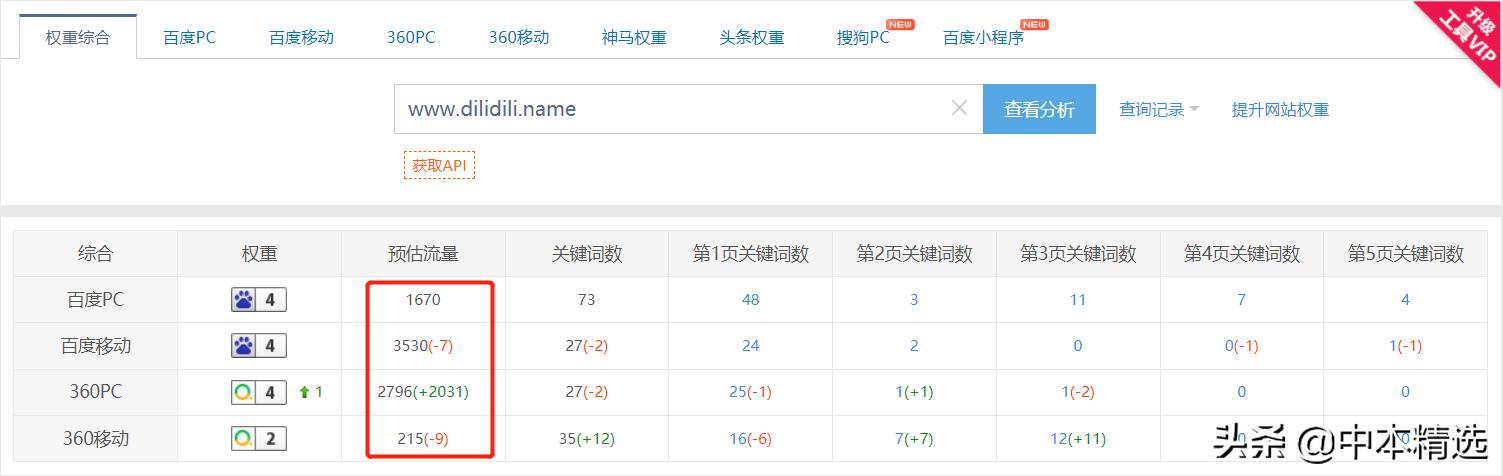Click the 查看分析 button
The image size is (1503, 476).
[x=1039, y=109]
